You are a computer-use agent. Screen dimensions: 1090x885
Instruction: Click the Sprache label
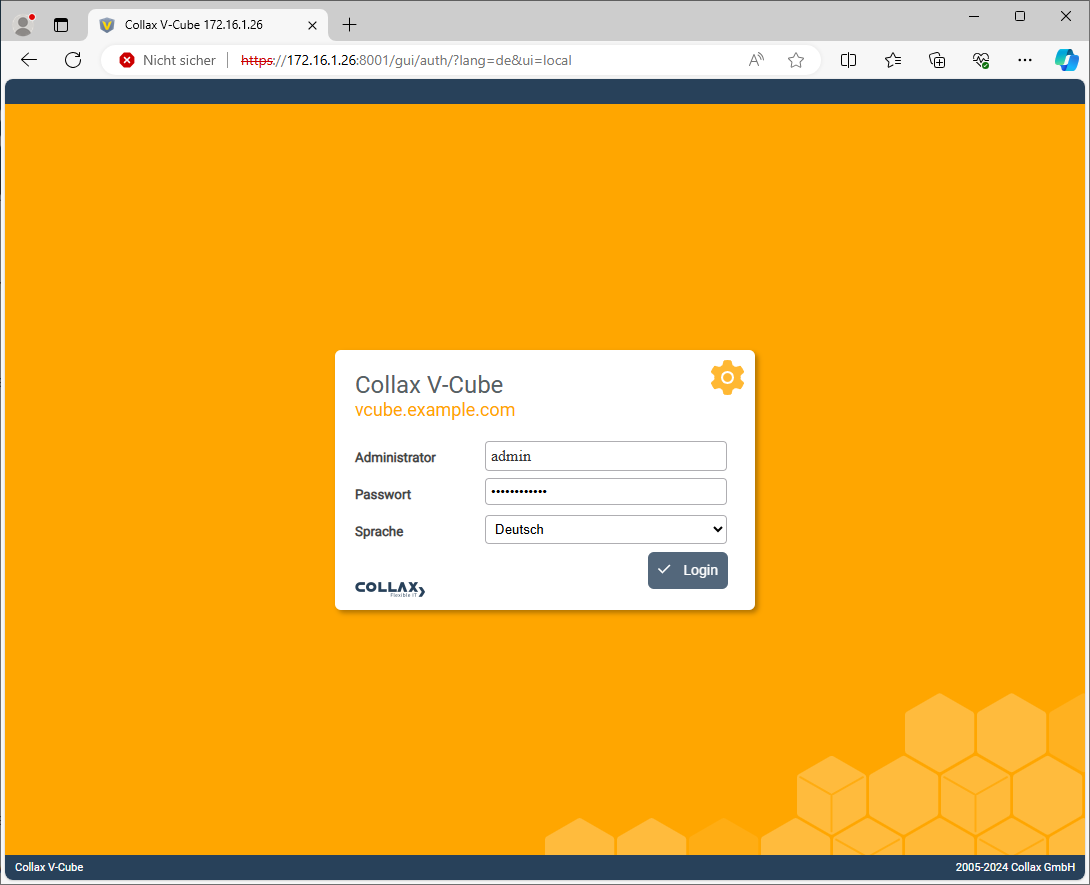click(379, 531)
